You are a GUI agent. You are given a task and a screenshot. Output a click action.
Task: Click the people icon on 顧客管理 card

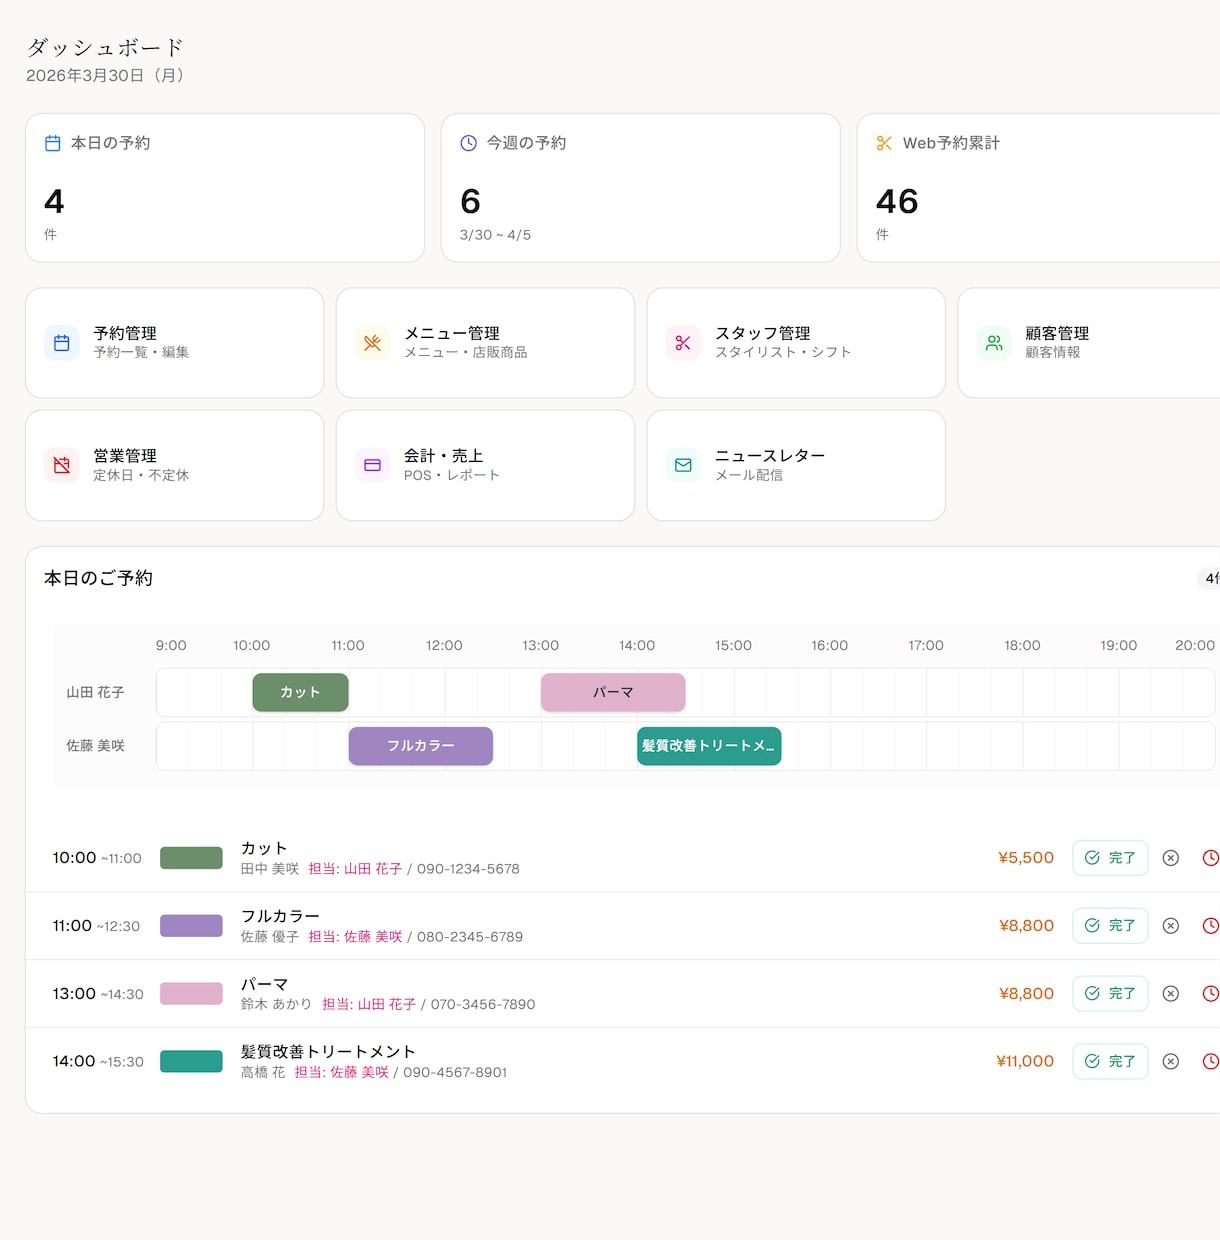(994, 343)
